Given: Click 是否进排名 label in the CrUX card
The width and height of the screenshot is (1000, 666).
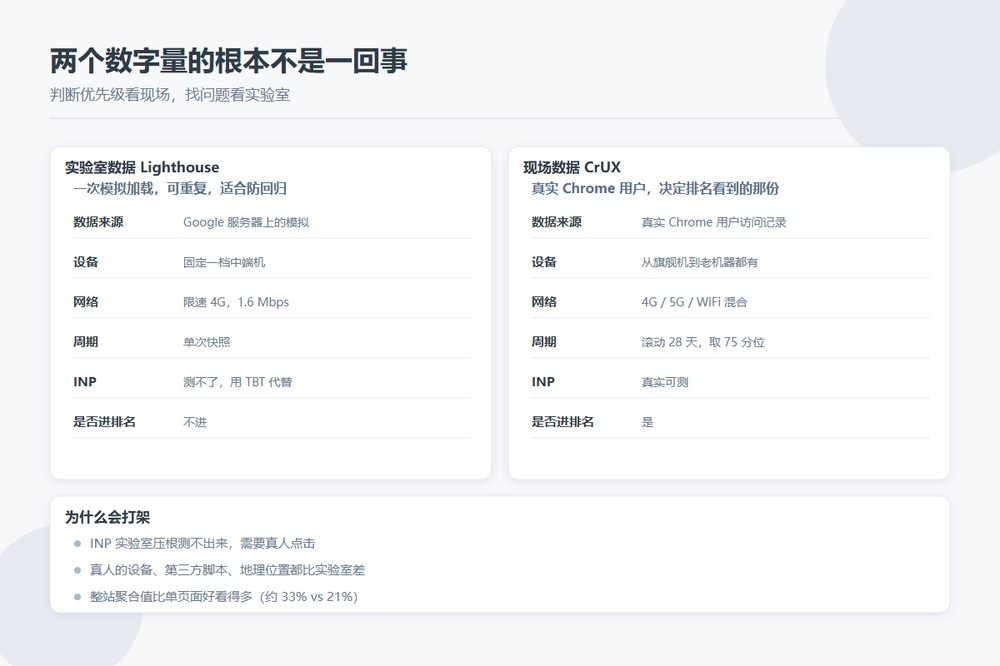Looking at the screenshot, I should click(x=562, y=422).
